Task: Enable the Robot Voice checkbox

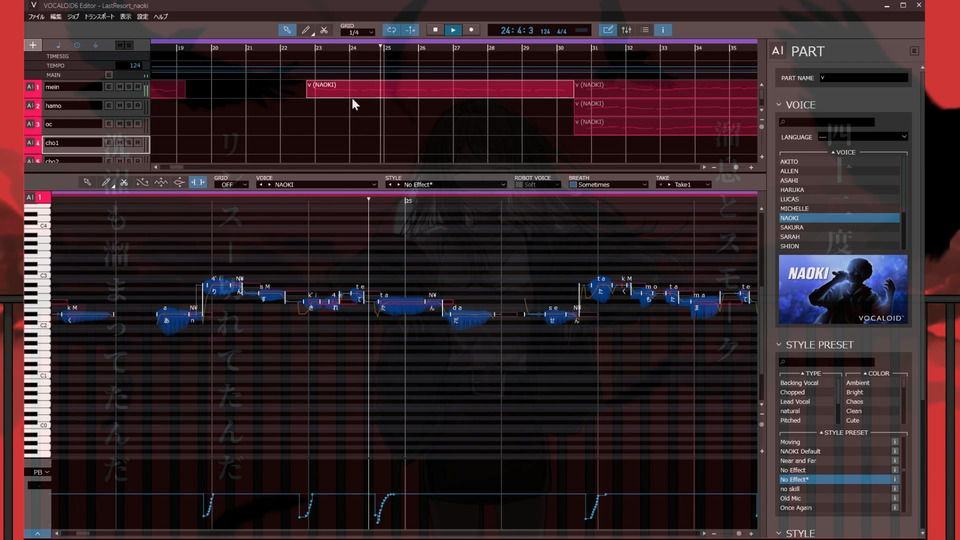Action: tap(519, 185)
